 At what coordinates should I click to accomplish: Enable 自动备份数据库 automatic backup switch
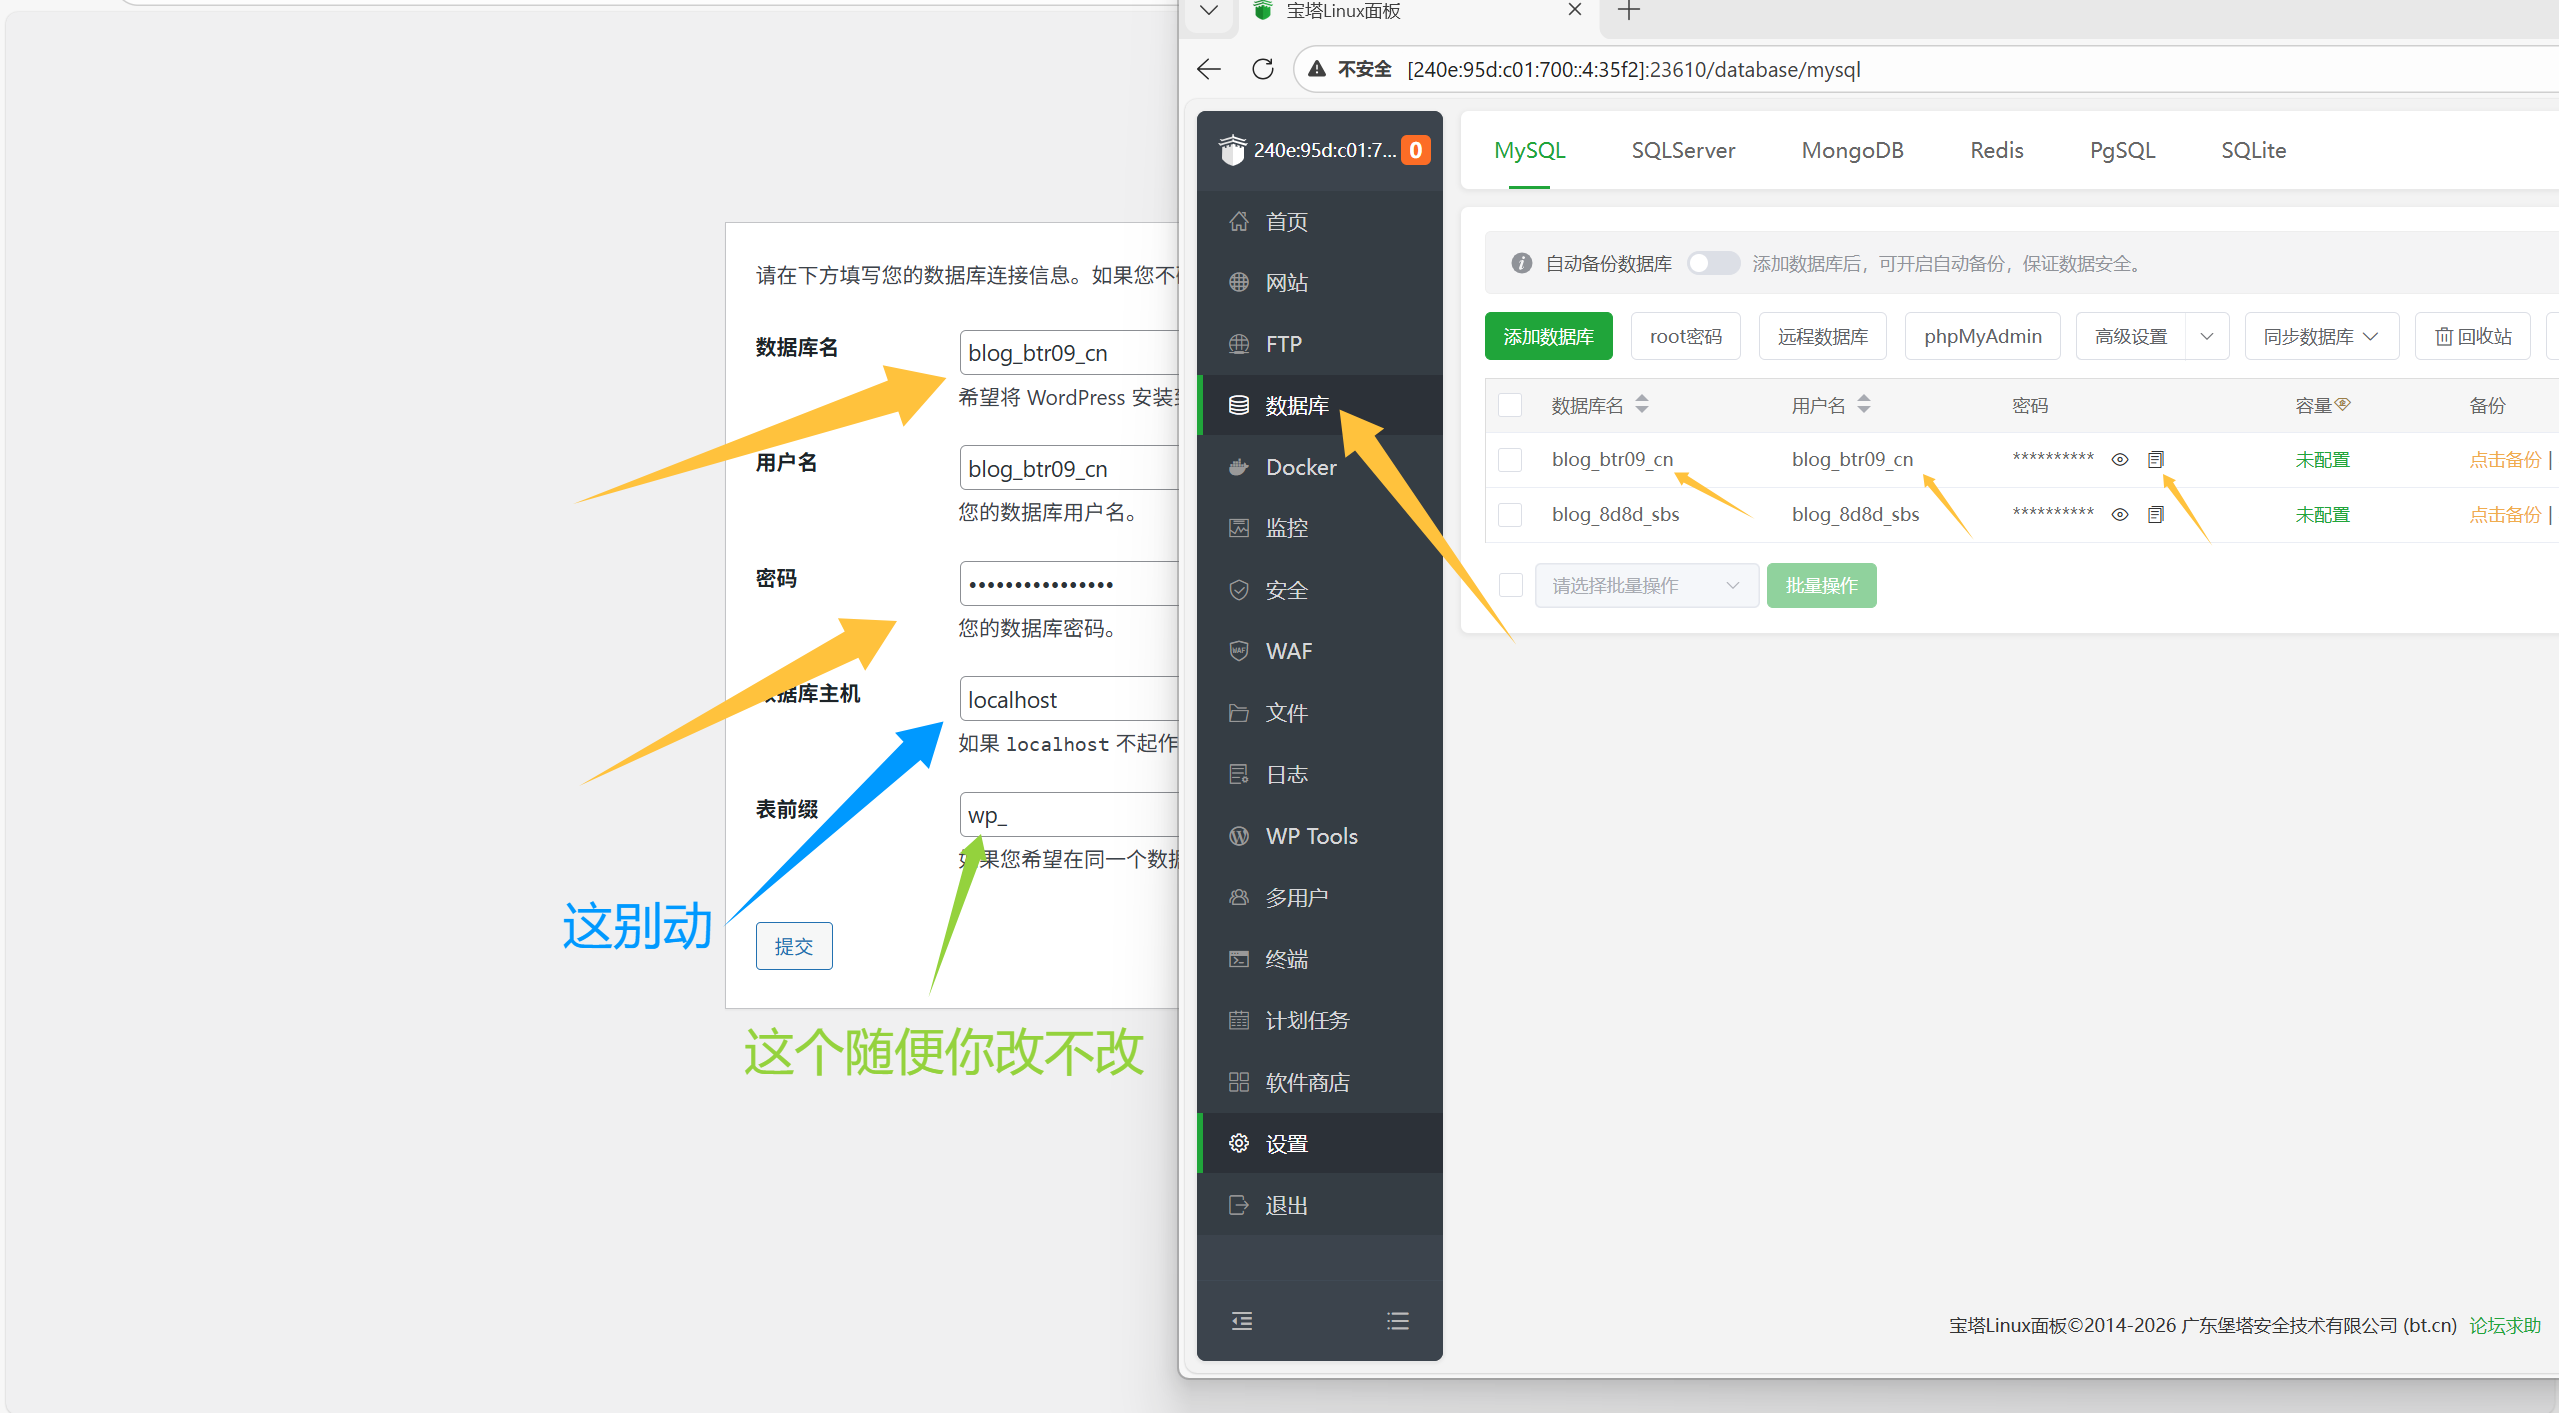tap(1711, 263)
